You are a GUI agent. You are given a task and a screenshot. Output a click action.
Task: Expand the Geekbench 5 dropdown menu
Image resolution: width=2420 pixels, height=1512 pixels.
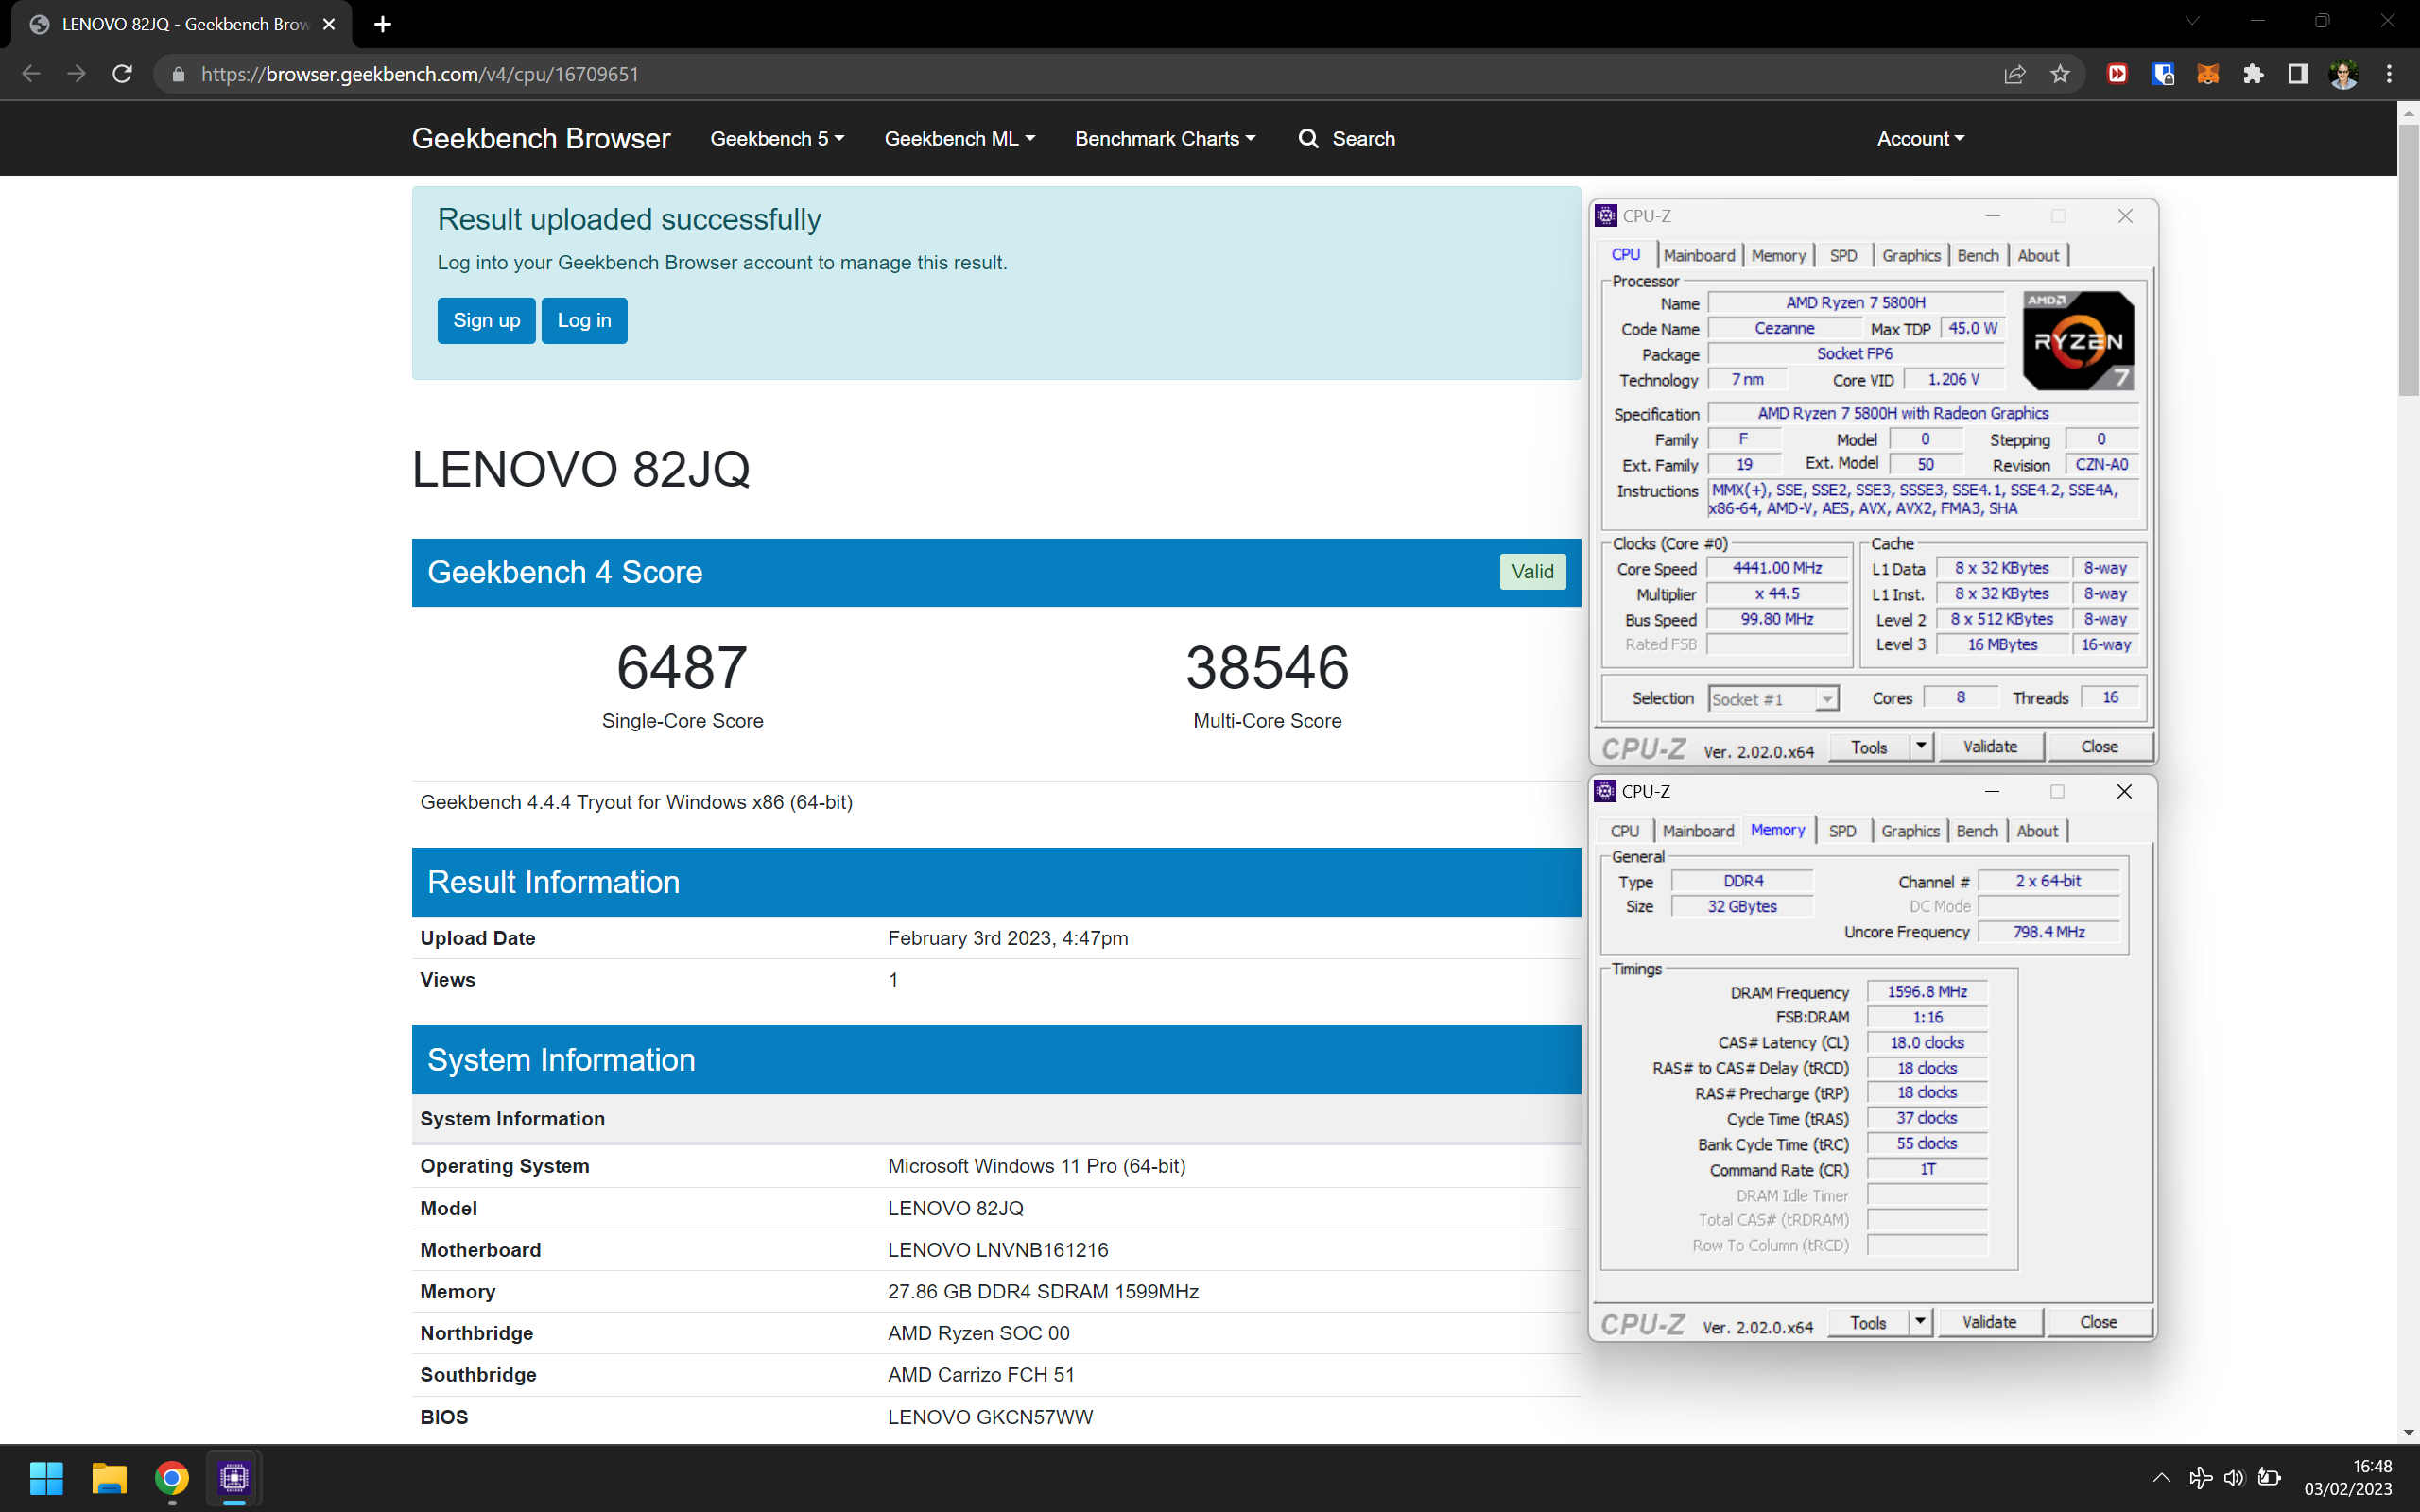777,139
